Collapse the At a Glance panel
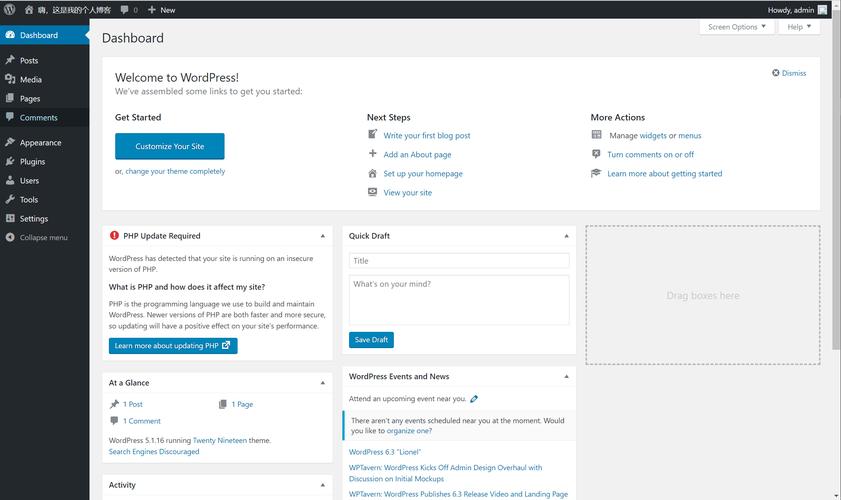 tap(323, 383)
